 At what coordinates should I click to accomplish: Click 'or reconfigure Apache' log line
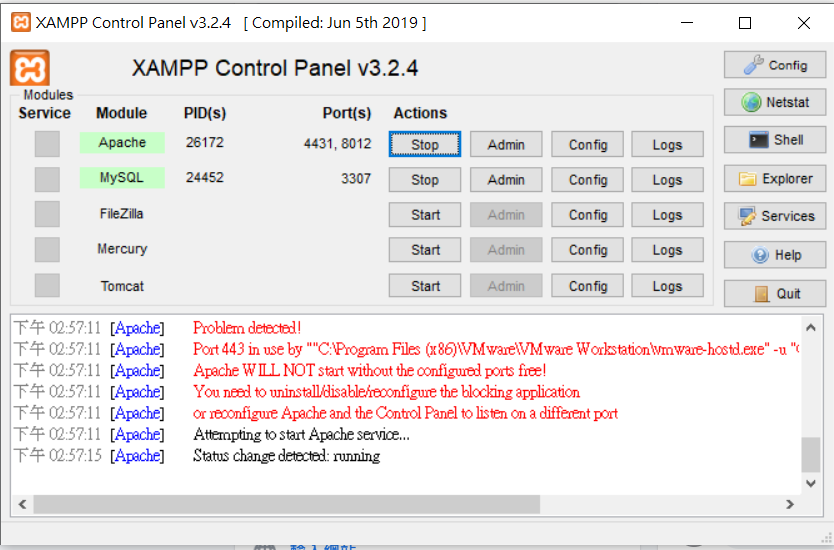pos(405,413)
